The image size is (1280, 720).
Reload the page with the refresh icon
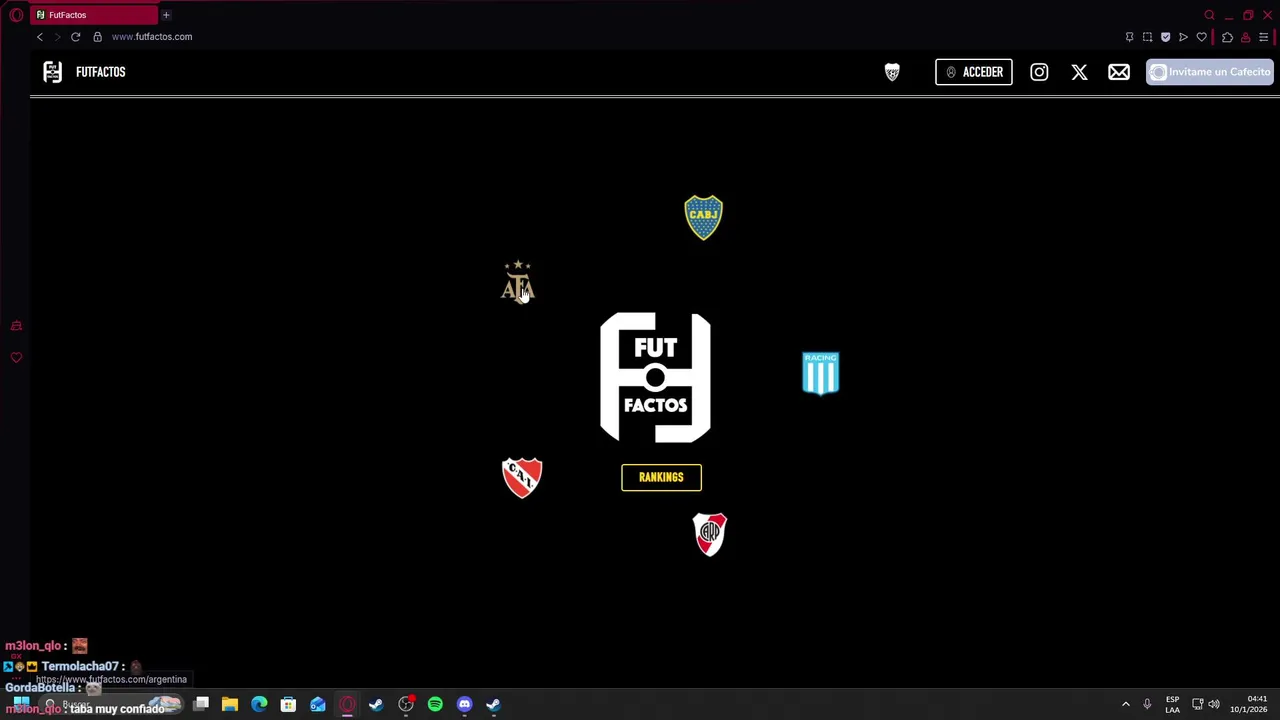75,37
